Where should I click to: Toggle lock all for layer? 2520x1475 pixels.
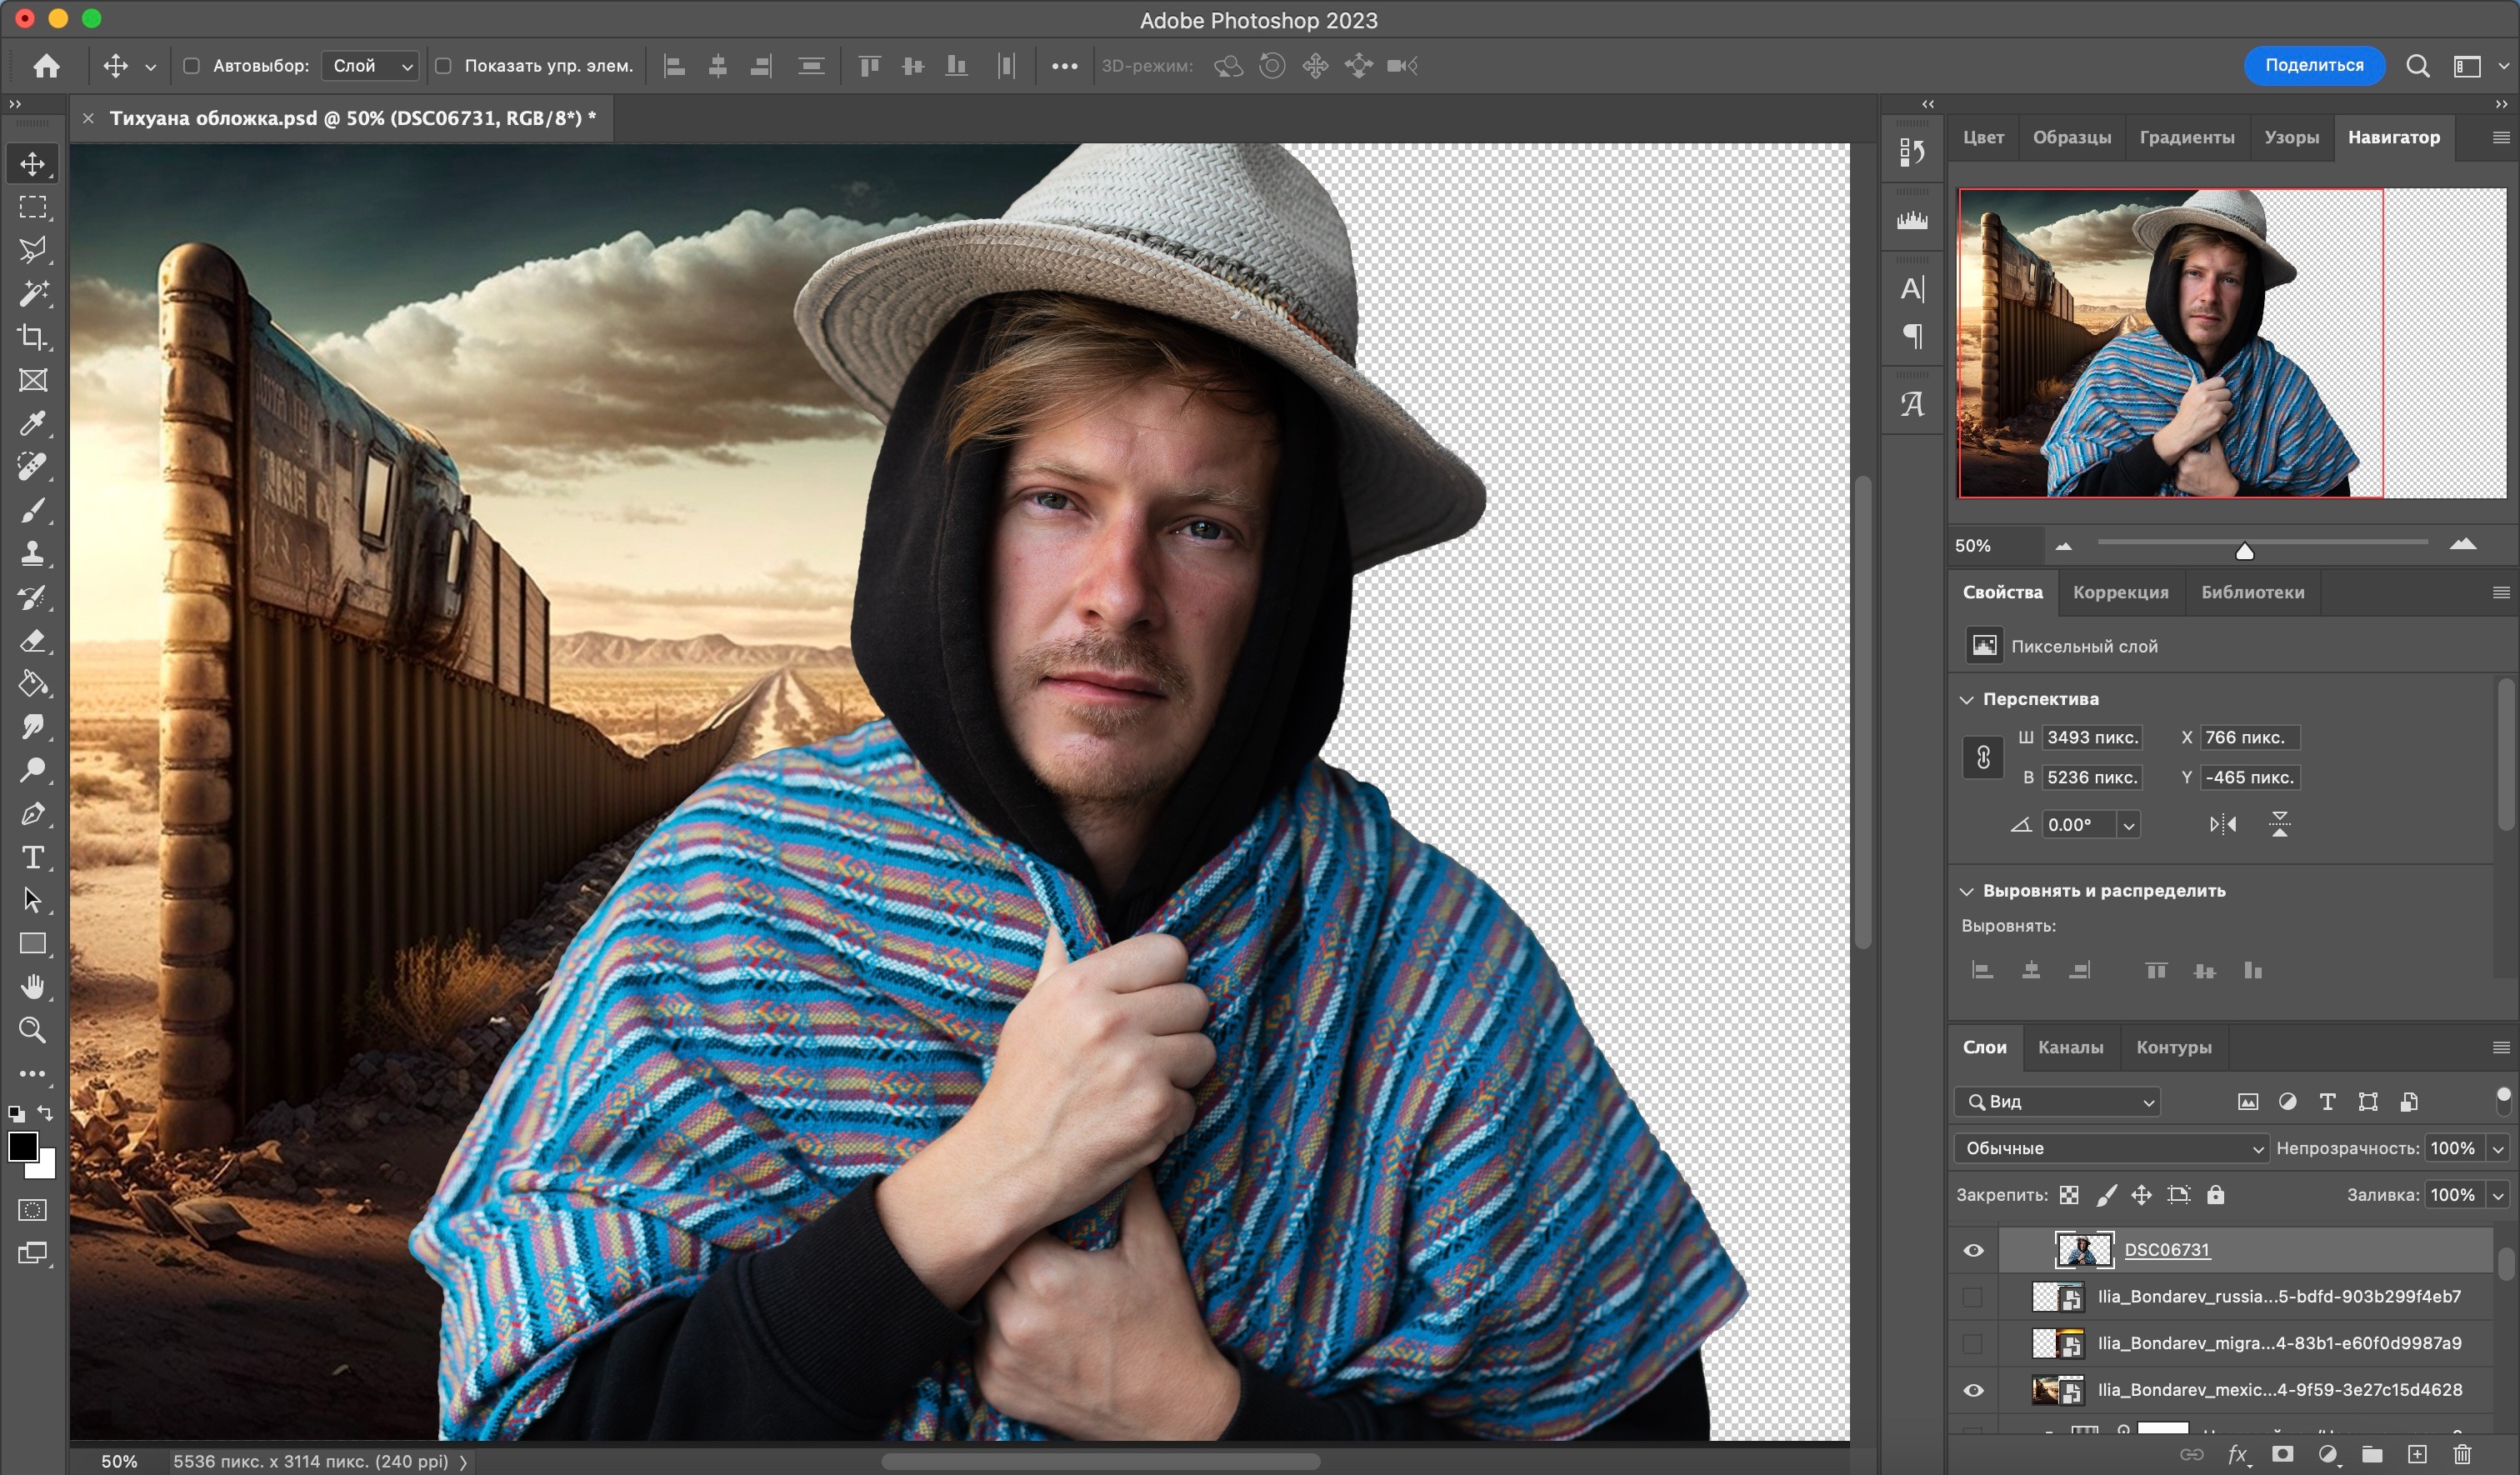[2216, 1195]
